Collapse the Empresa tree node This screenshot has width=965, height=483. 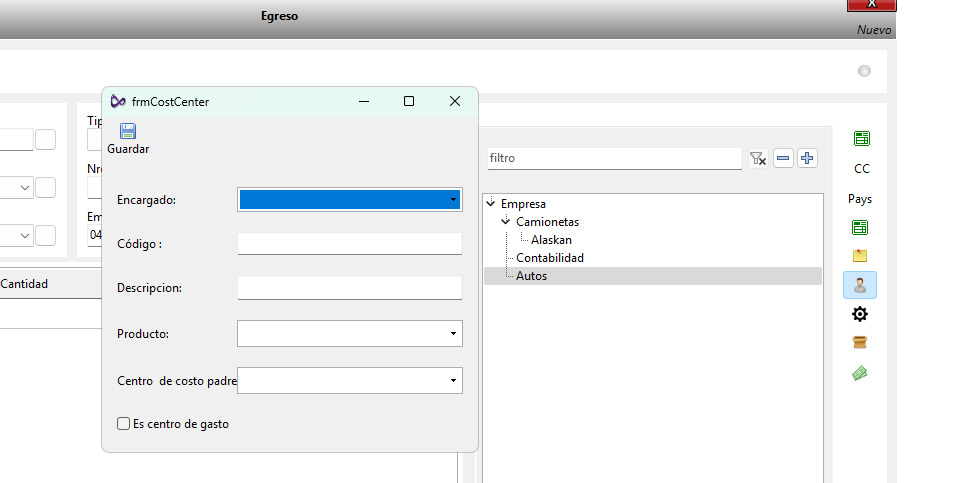pyautogui.click(x=490, y=204)
